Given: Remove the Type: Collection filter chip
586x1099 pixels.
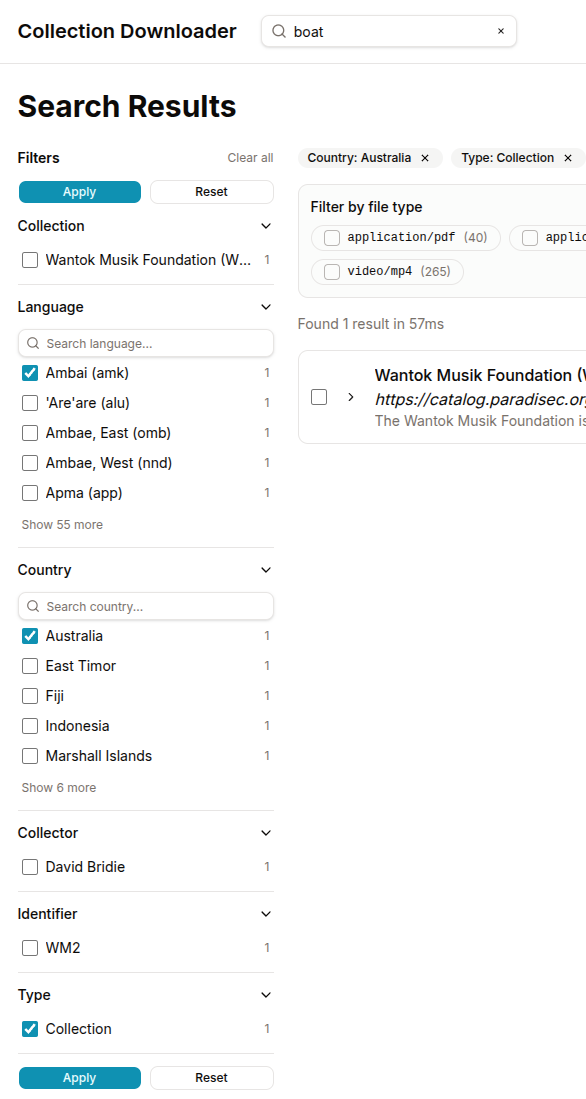Looking at the screenshot, I should pyautogui.click(x=568, y=158).
